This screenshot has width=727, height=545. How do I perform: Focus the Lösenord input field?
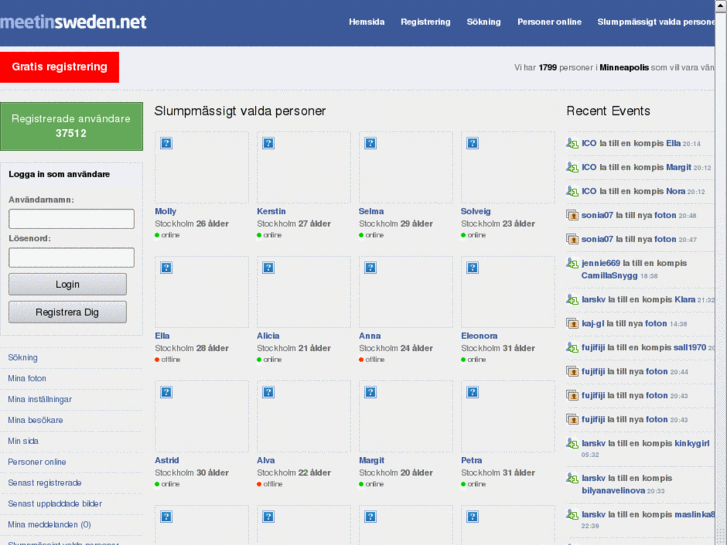coord(71,257)
